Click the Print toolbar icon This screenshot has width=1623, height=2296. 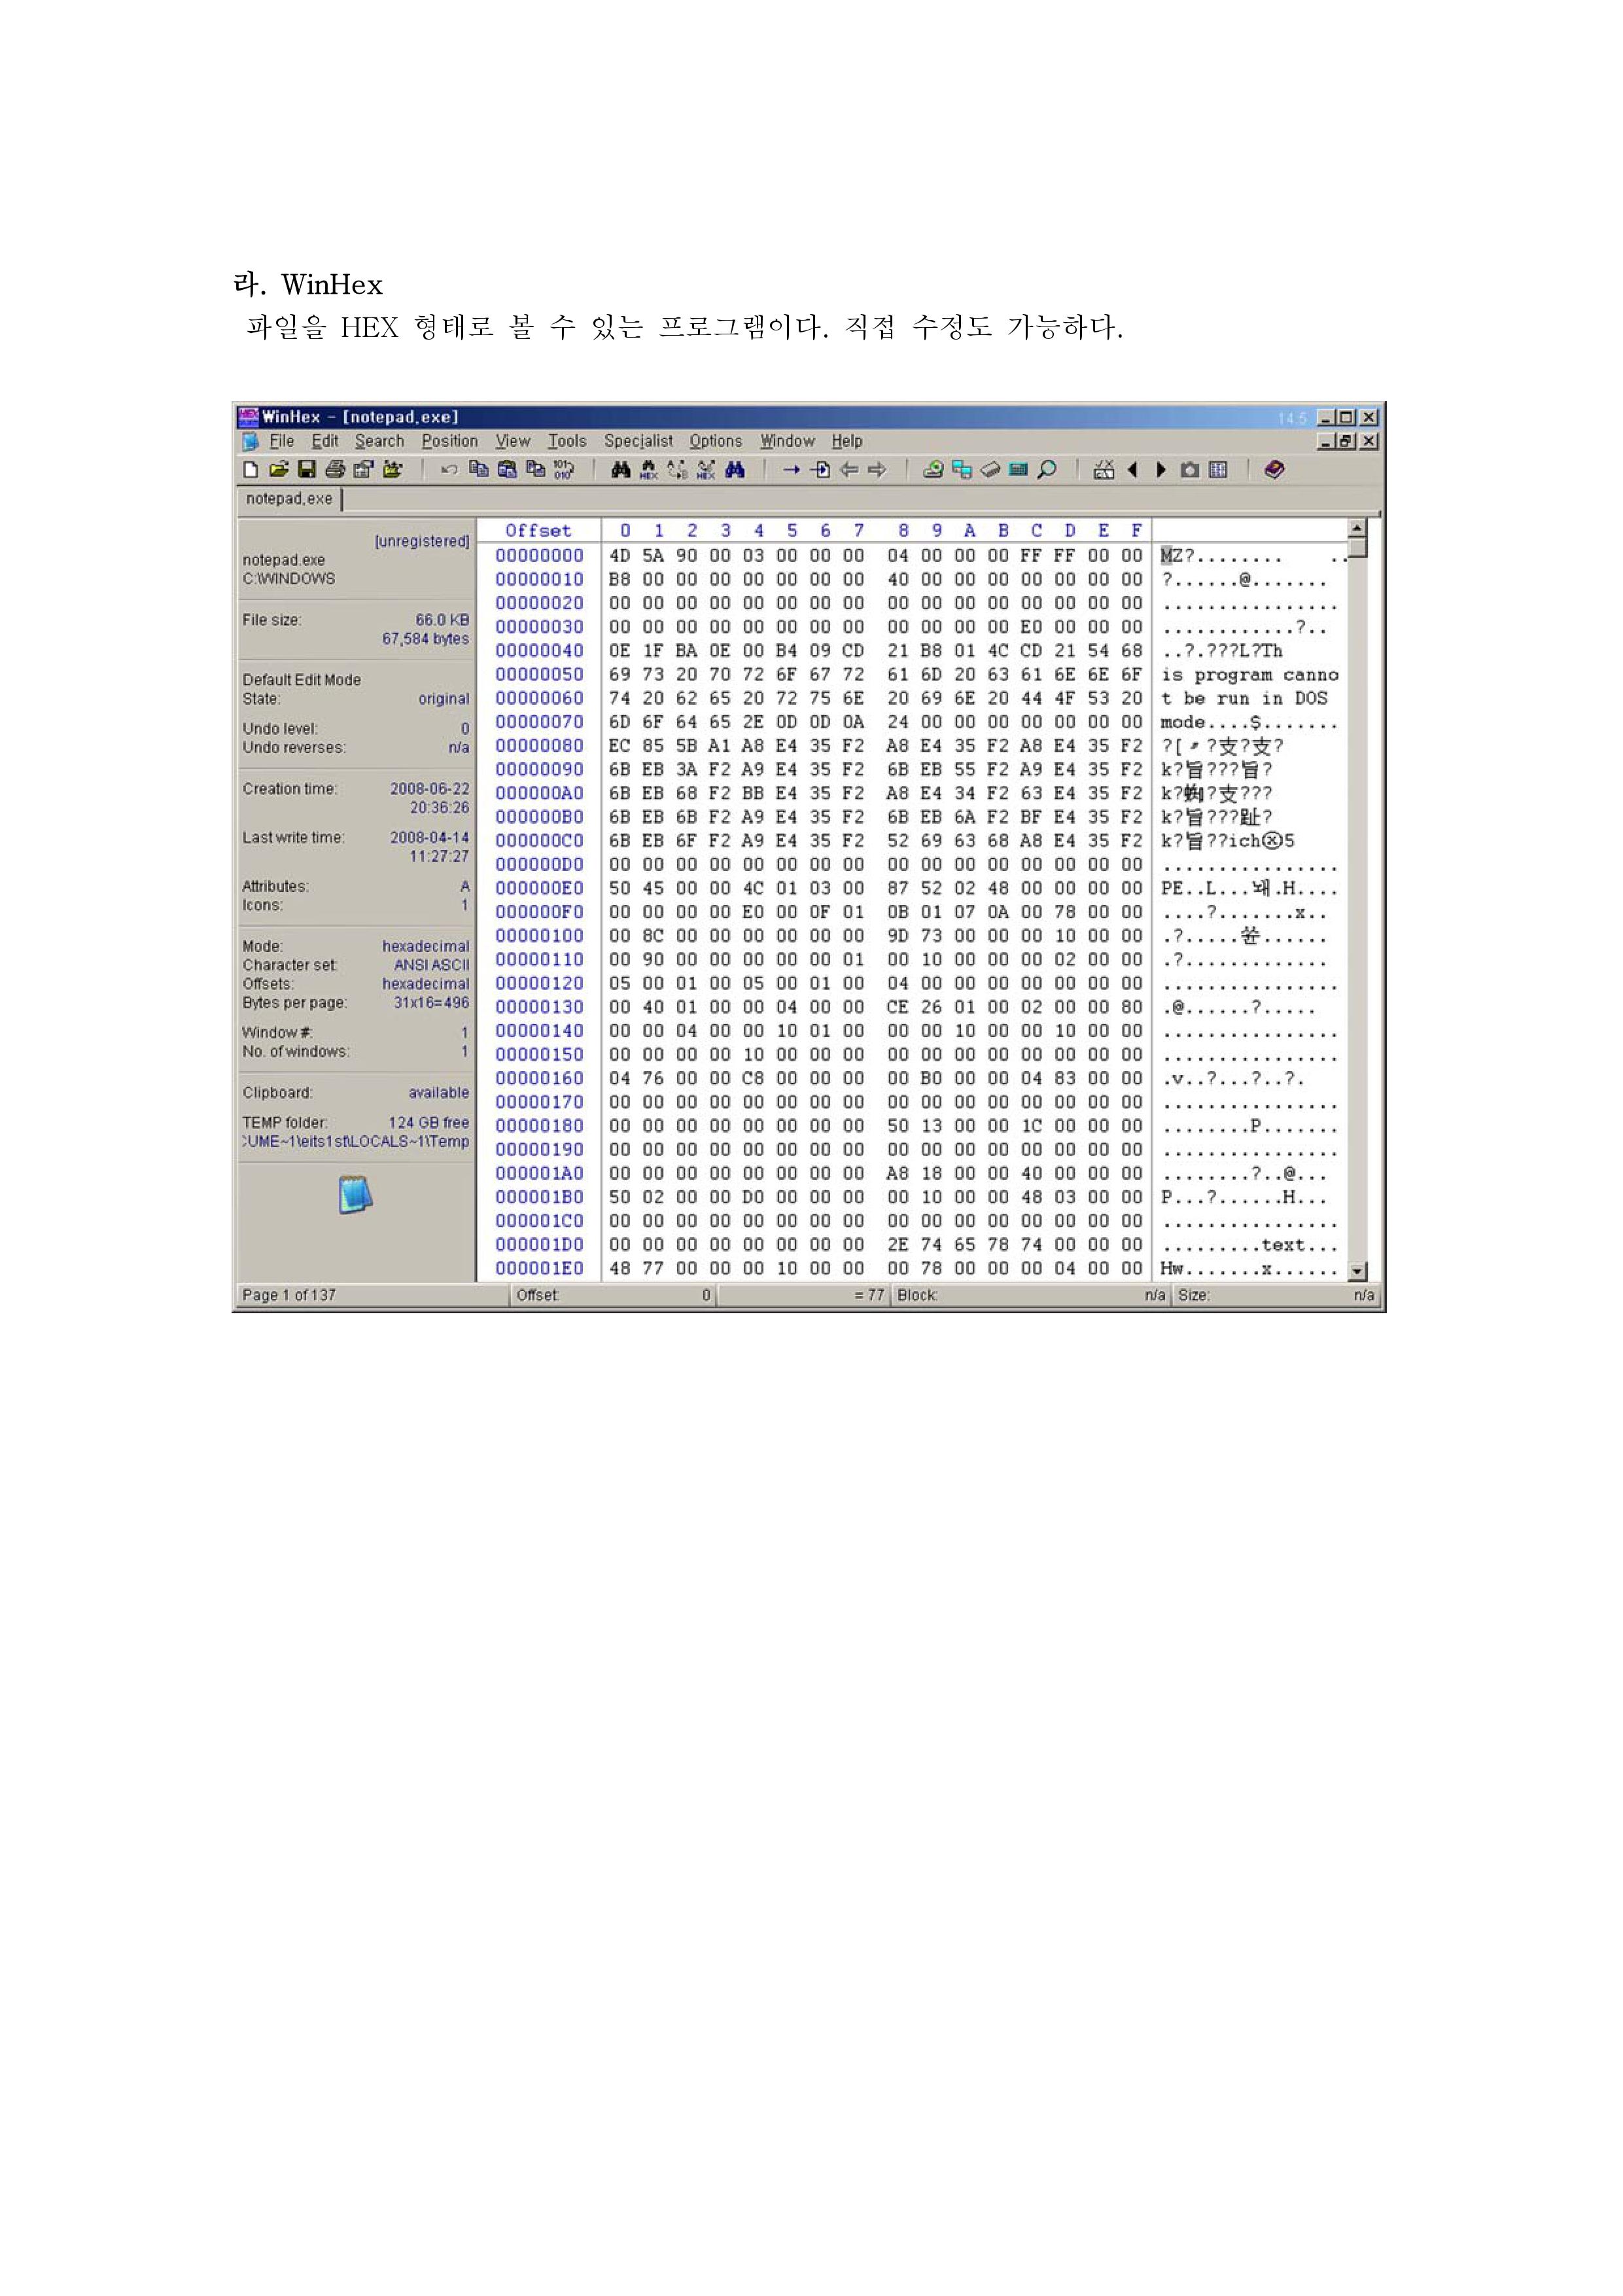pyautogui.click(x=335, y=470)
